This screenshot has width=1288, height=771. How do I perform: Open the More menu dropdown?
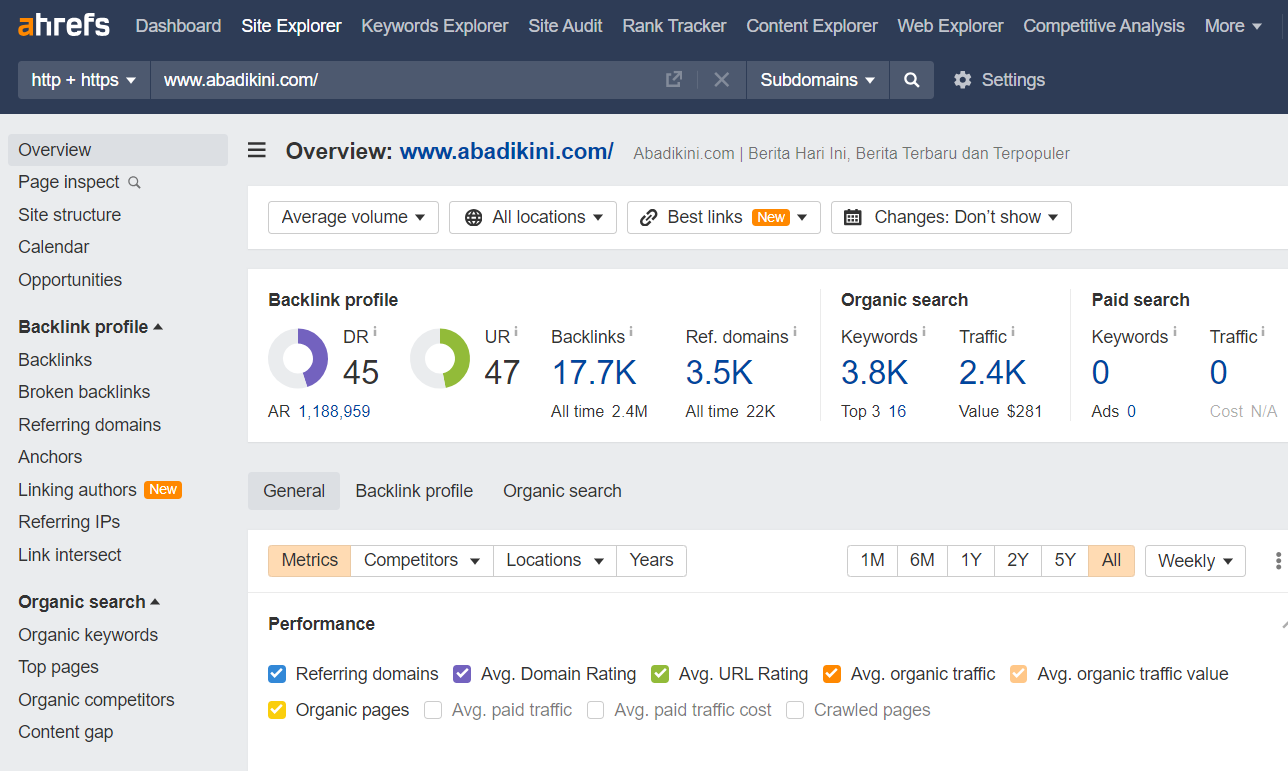tap(1233, 26)
